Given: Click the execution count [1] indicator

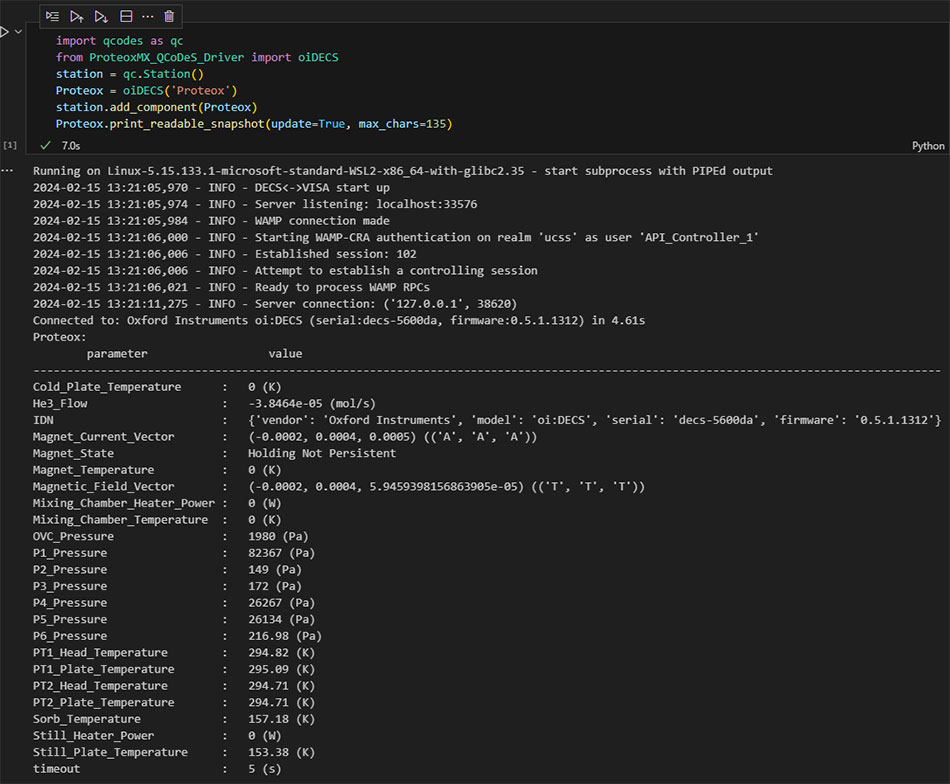Looking at the screenshot, I should (10, 146).
